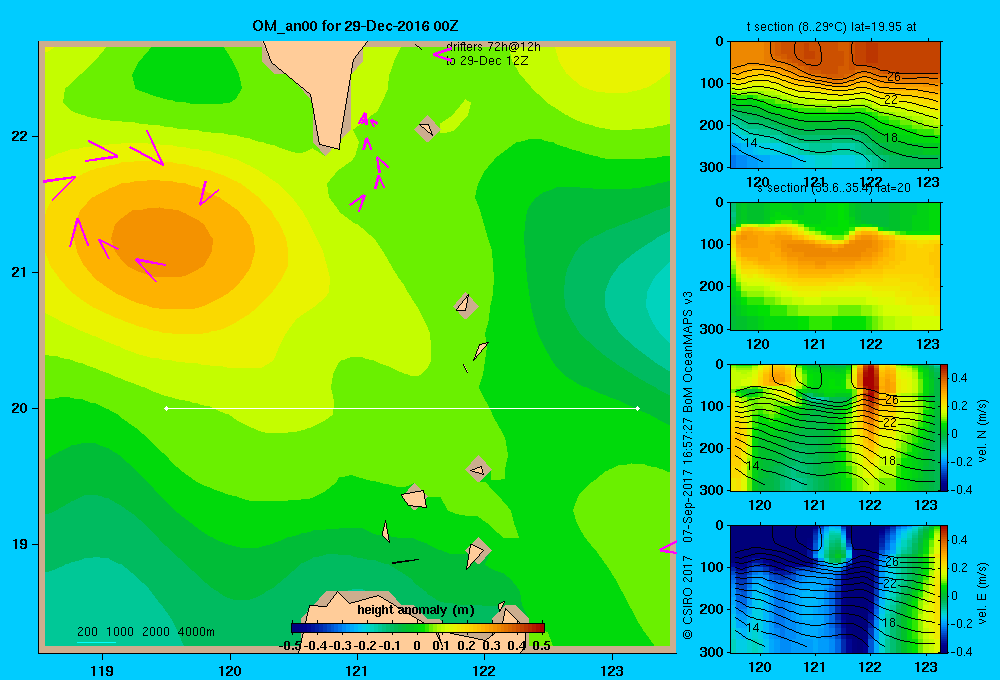This screenshot has height=680, width=1000.
Task: Open the northward velocity section plot
Action: [835, 427]
